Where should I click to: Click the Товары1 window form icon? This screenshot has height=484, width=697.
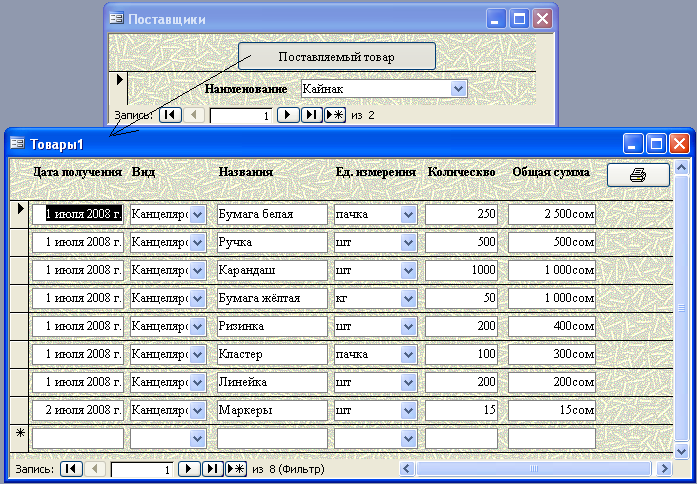(17, 144)
